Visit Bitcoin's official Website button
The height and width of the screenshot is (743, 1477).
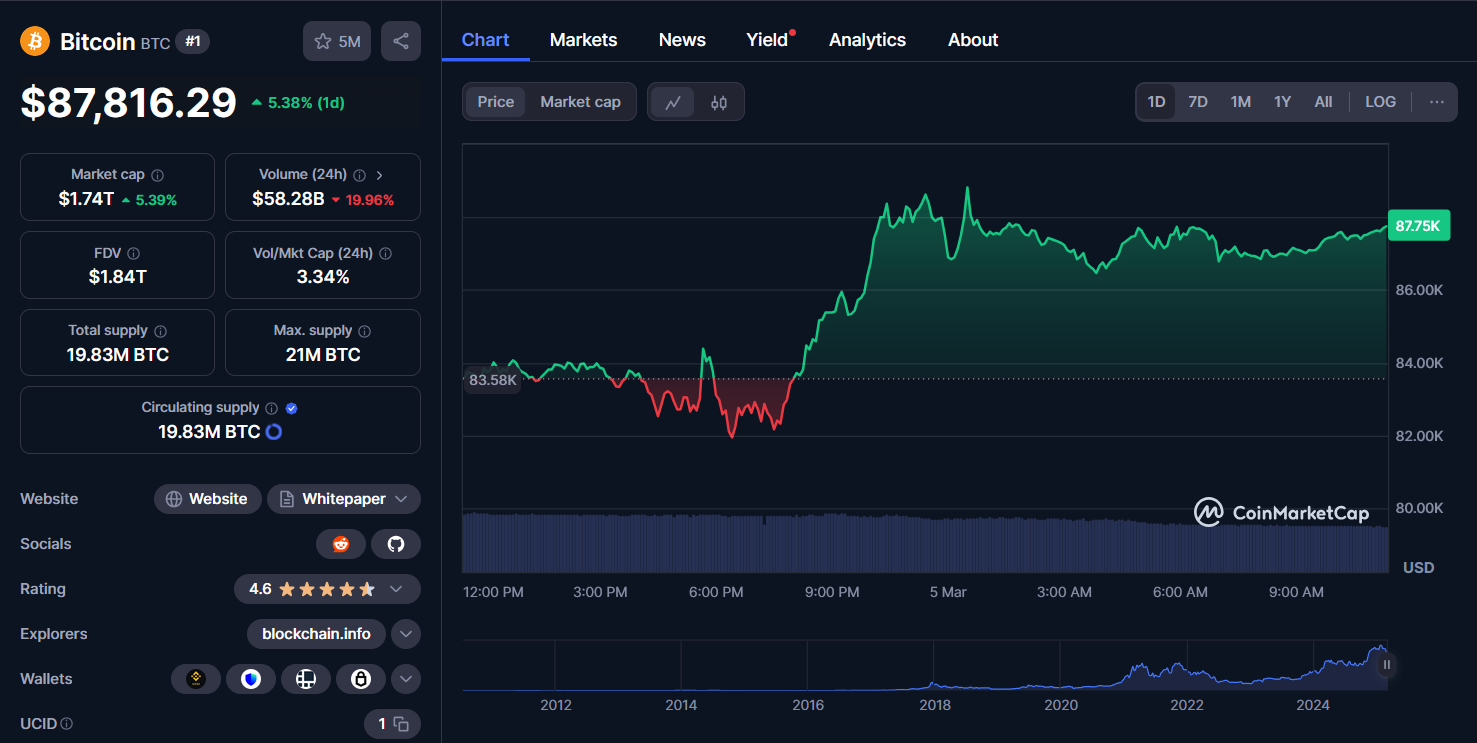(x=207, y=498)
